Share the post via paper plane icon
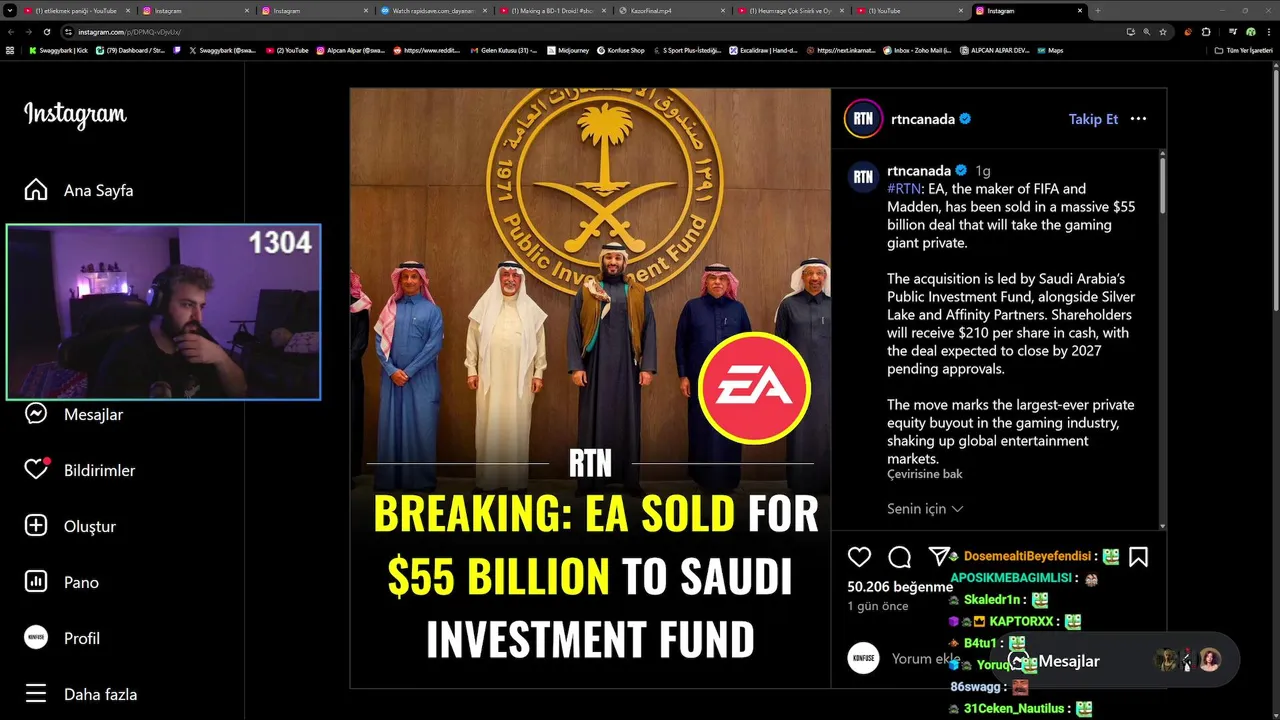Viewport: 1280px width, 720px height. [939, 557]
